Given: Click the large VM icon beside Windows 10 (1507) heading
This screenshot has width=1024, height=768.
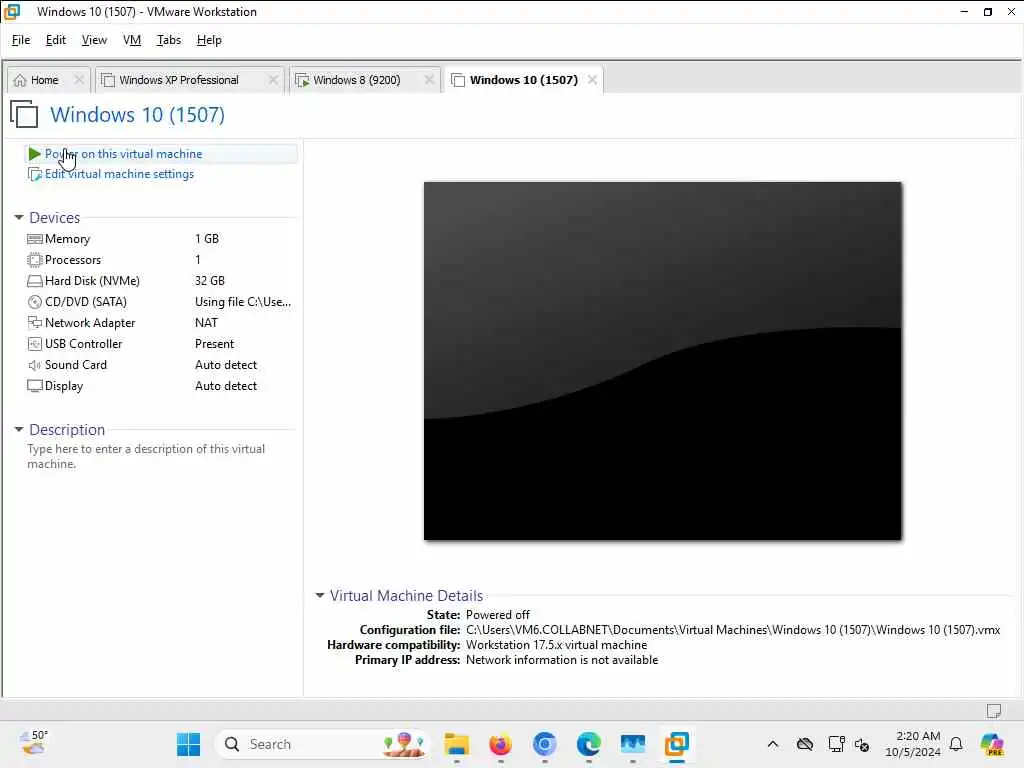Looking at the screenshot, I should tap(24, 114).
